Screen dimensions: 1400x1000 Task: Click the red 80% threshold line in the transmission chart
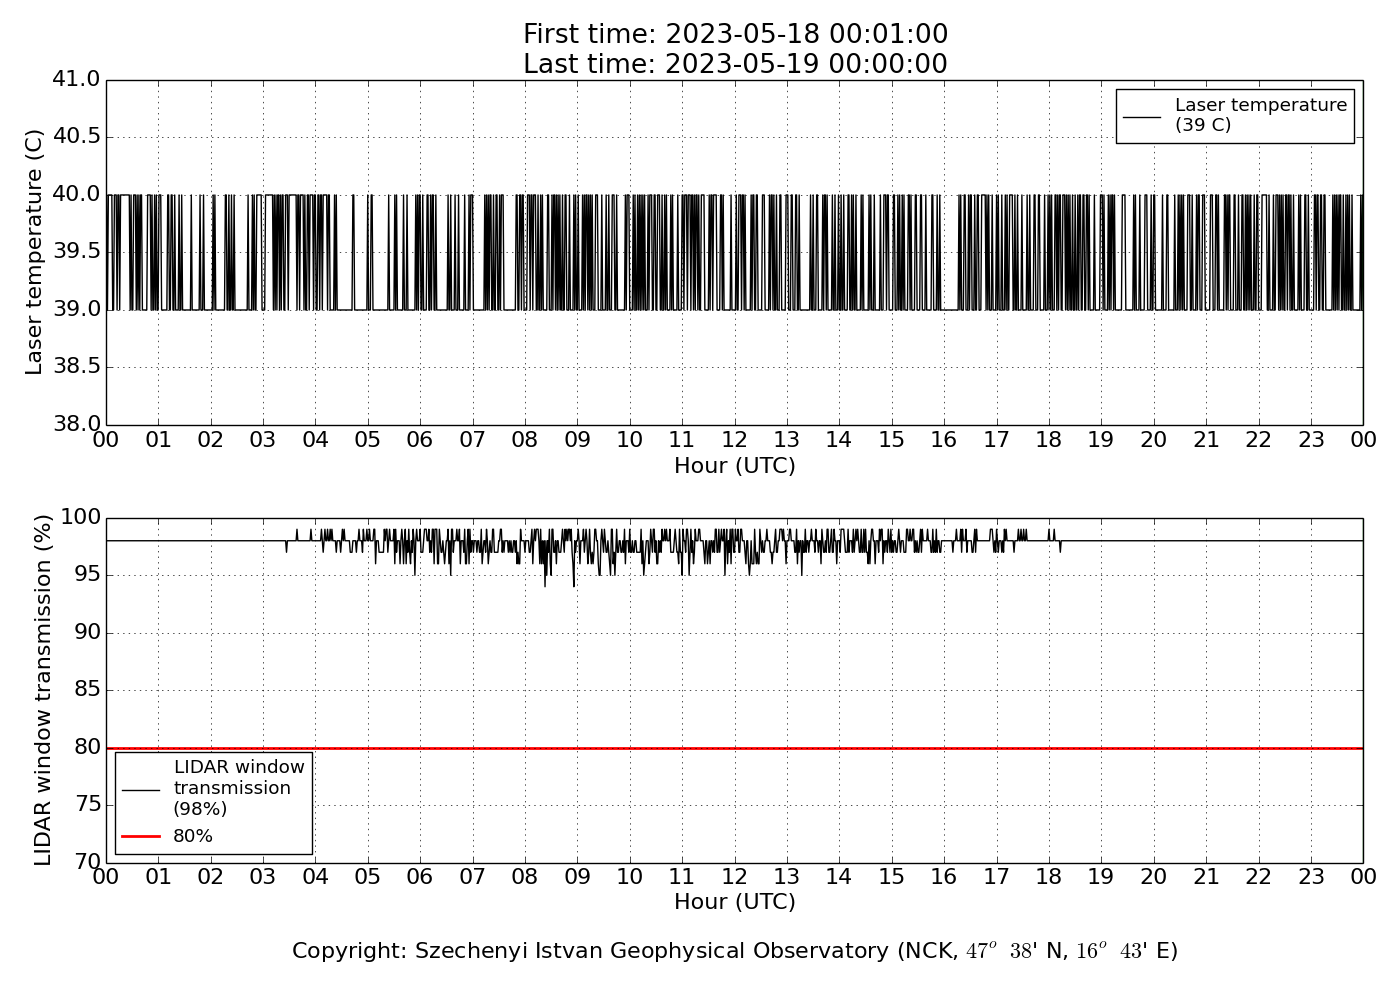(x=735, y=748)
